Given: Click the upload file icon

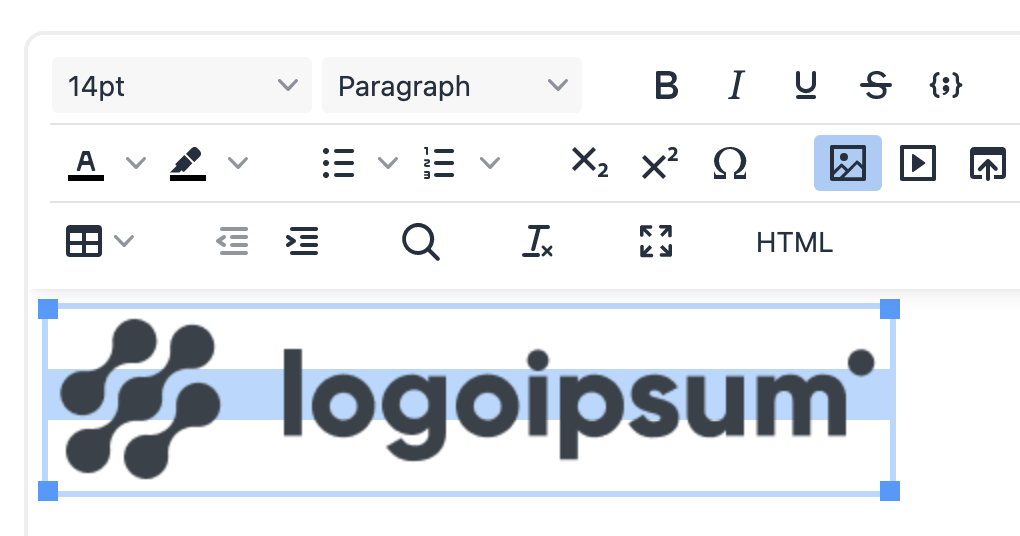Looking at the screenshot, I should click(987, 162).
